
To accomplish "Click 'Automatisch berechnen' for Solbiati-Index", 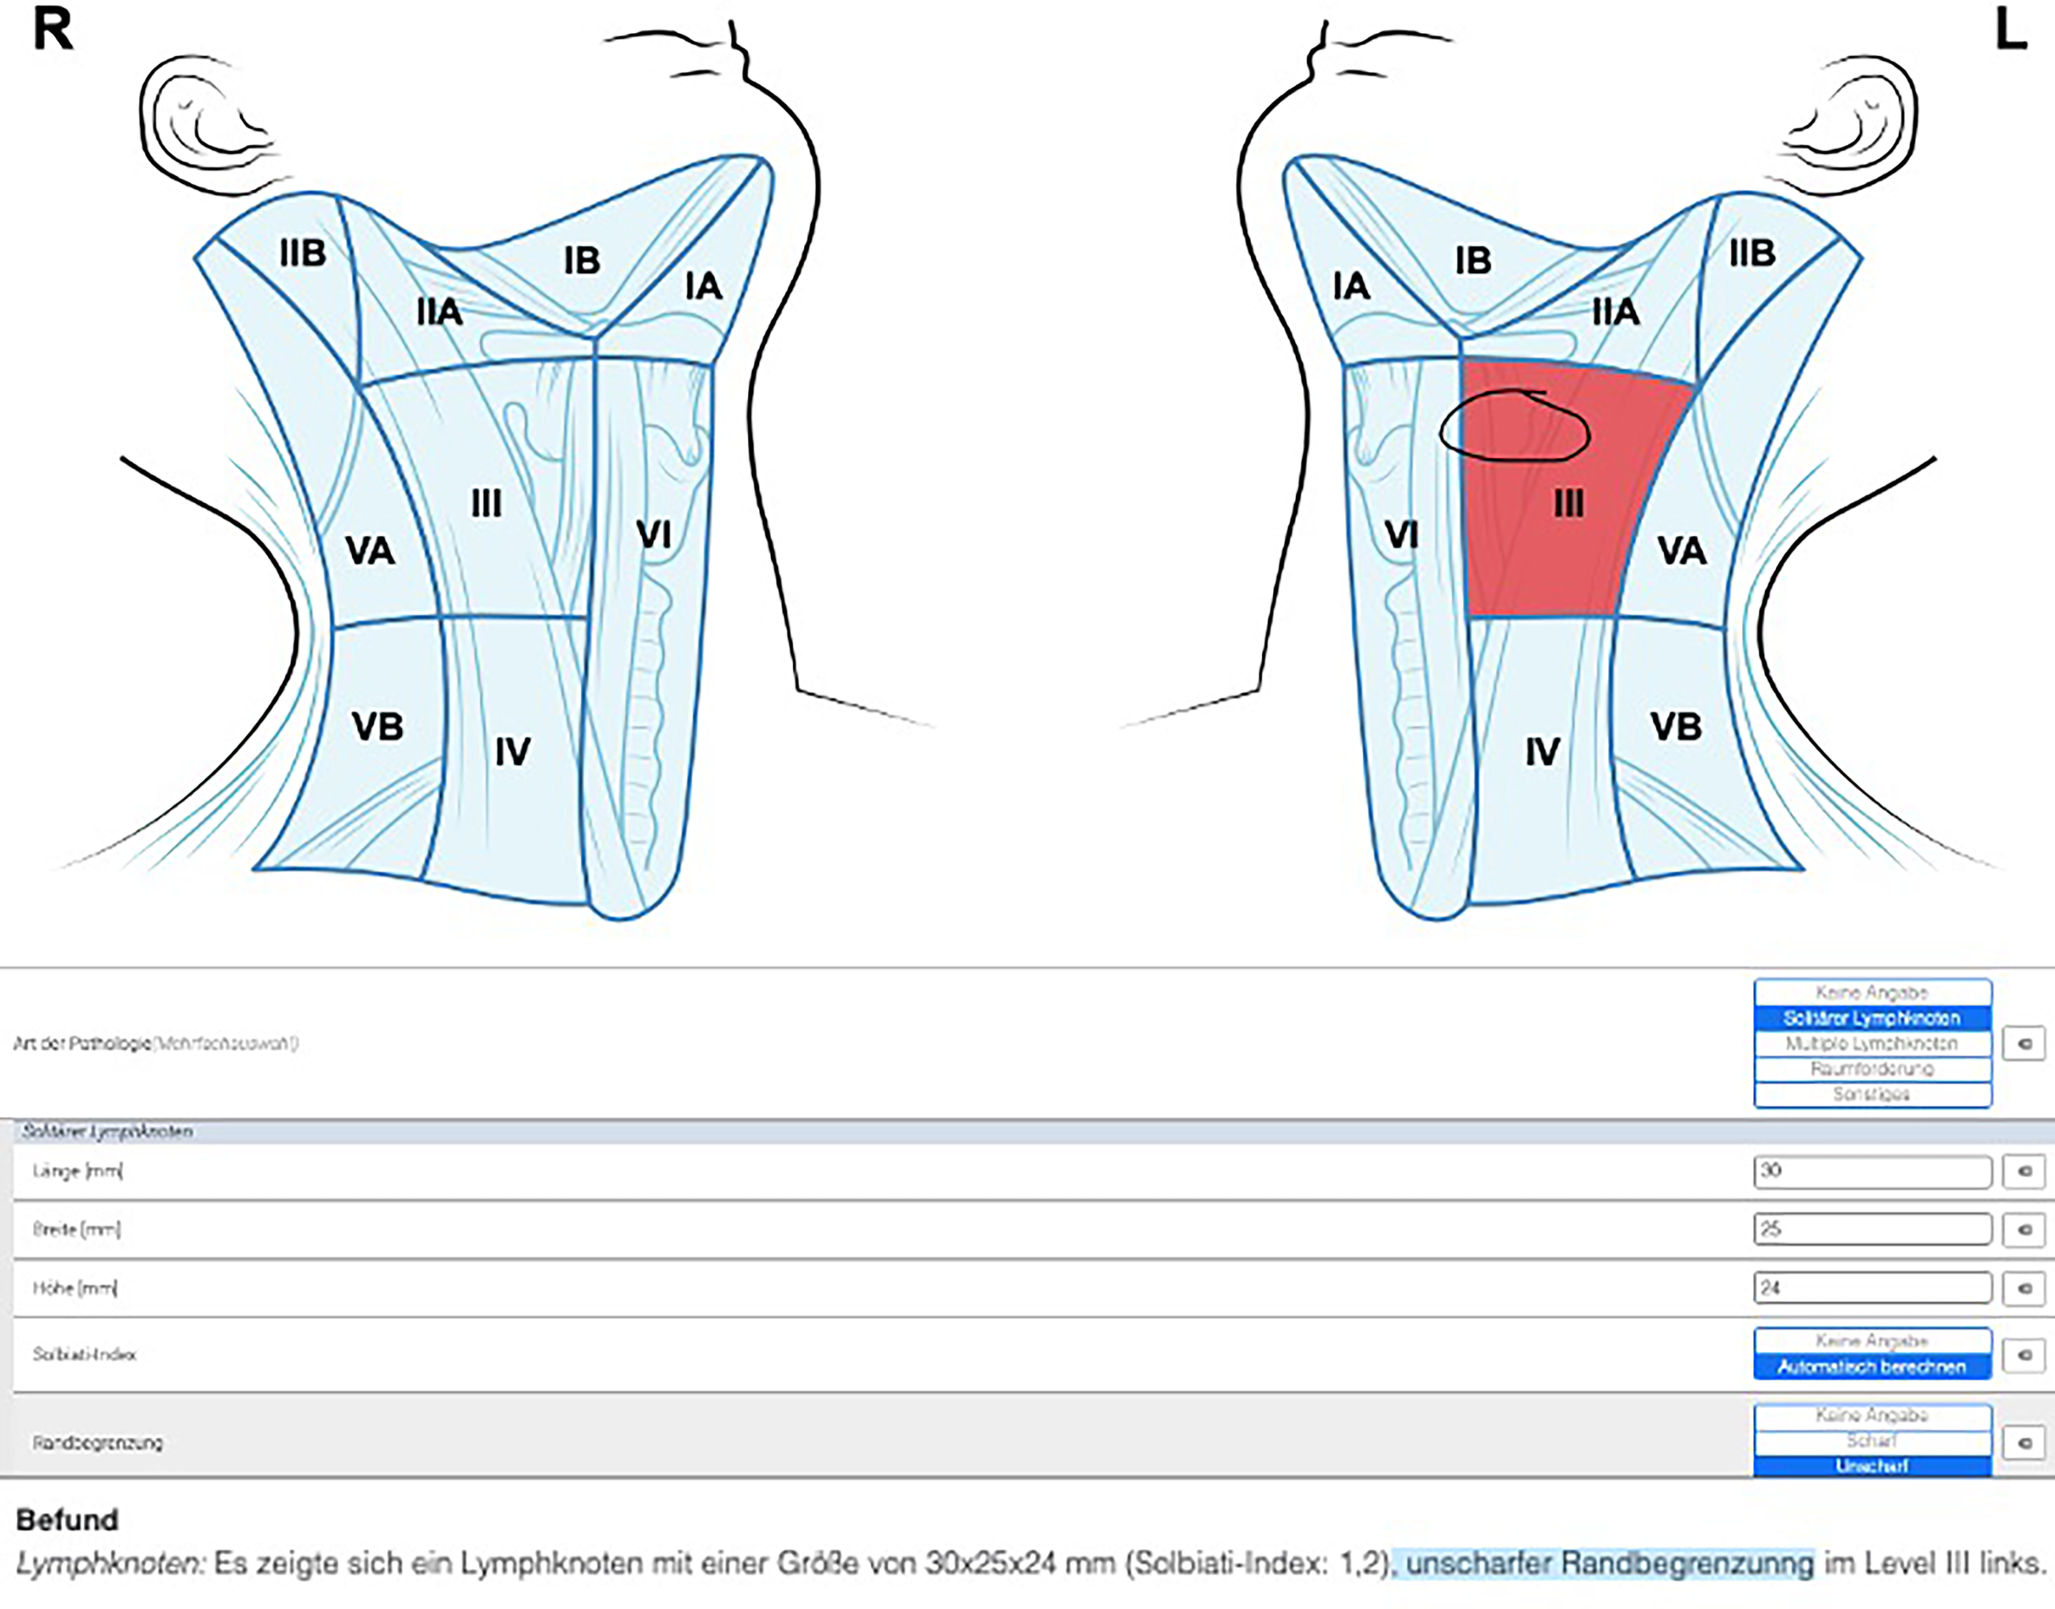I will (1871, 1367).
